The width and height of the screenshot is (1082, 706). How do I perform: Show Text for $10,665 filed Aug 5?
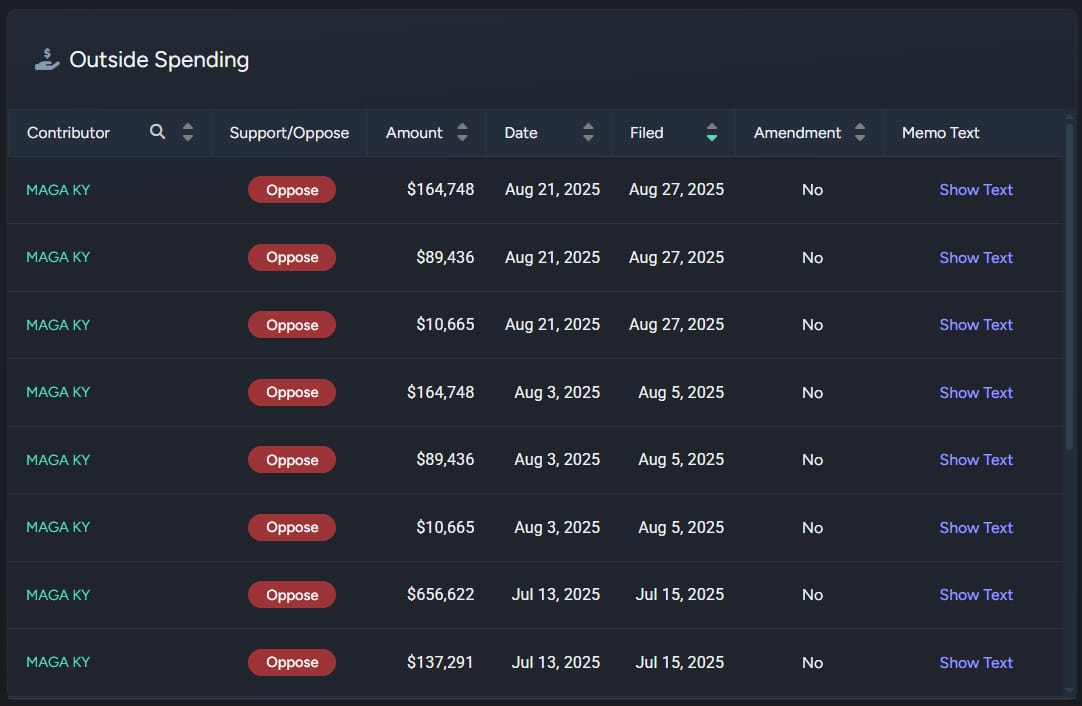coord(976,527)
